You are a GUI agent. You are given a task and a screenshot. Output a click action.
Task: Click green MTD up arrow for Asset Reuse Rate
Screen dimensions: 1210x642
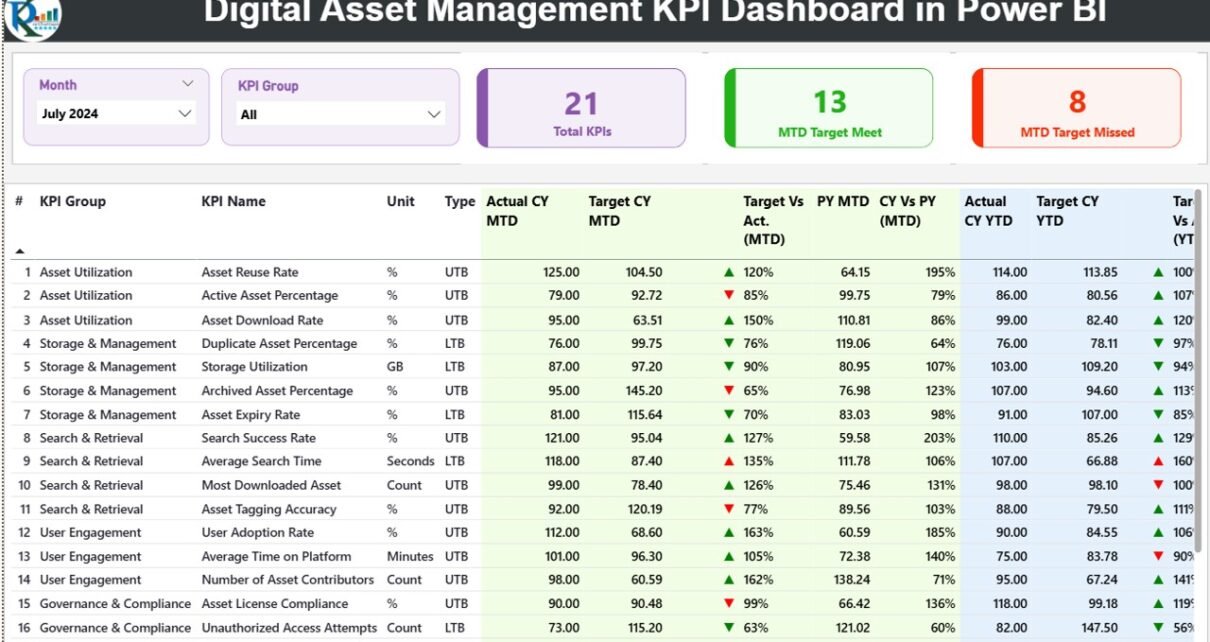(x=729, y=272)
